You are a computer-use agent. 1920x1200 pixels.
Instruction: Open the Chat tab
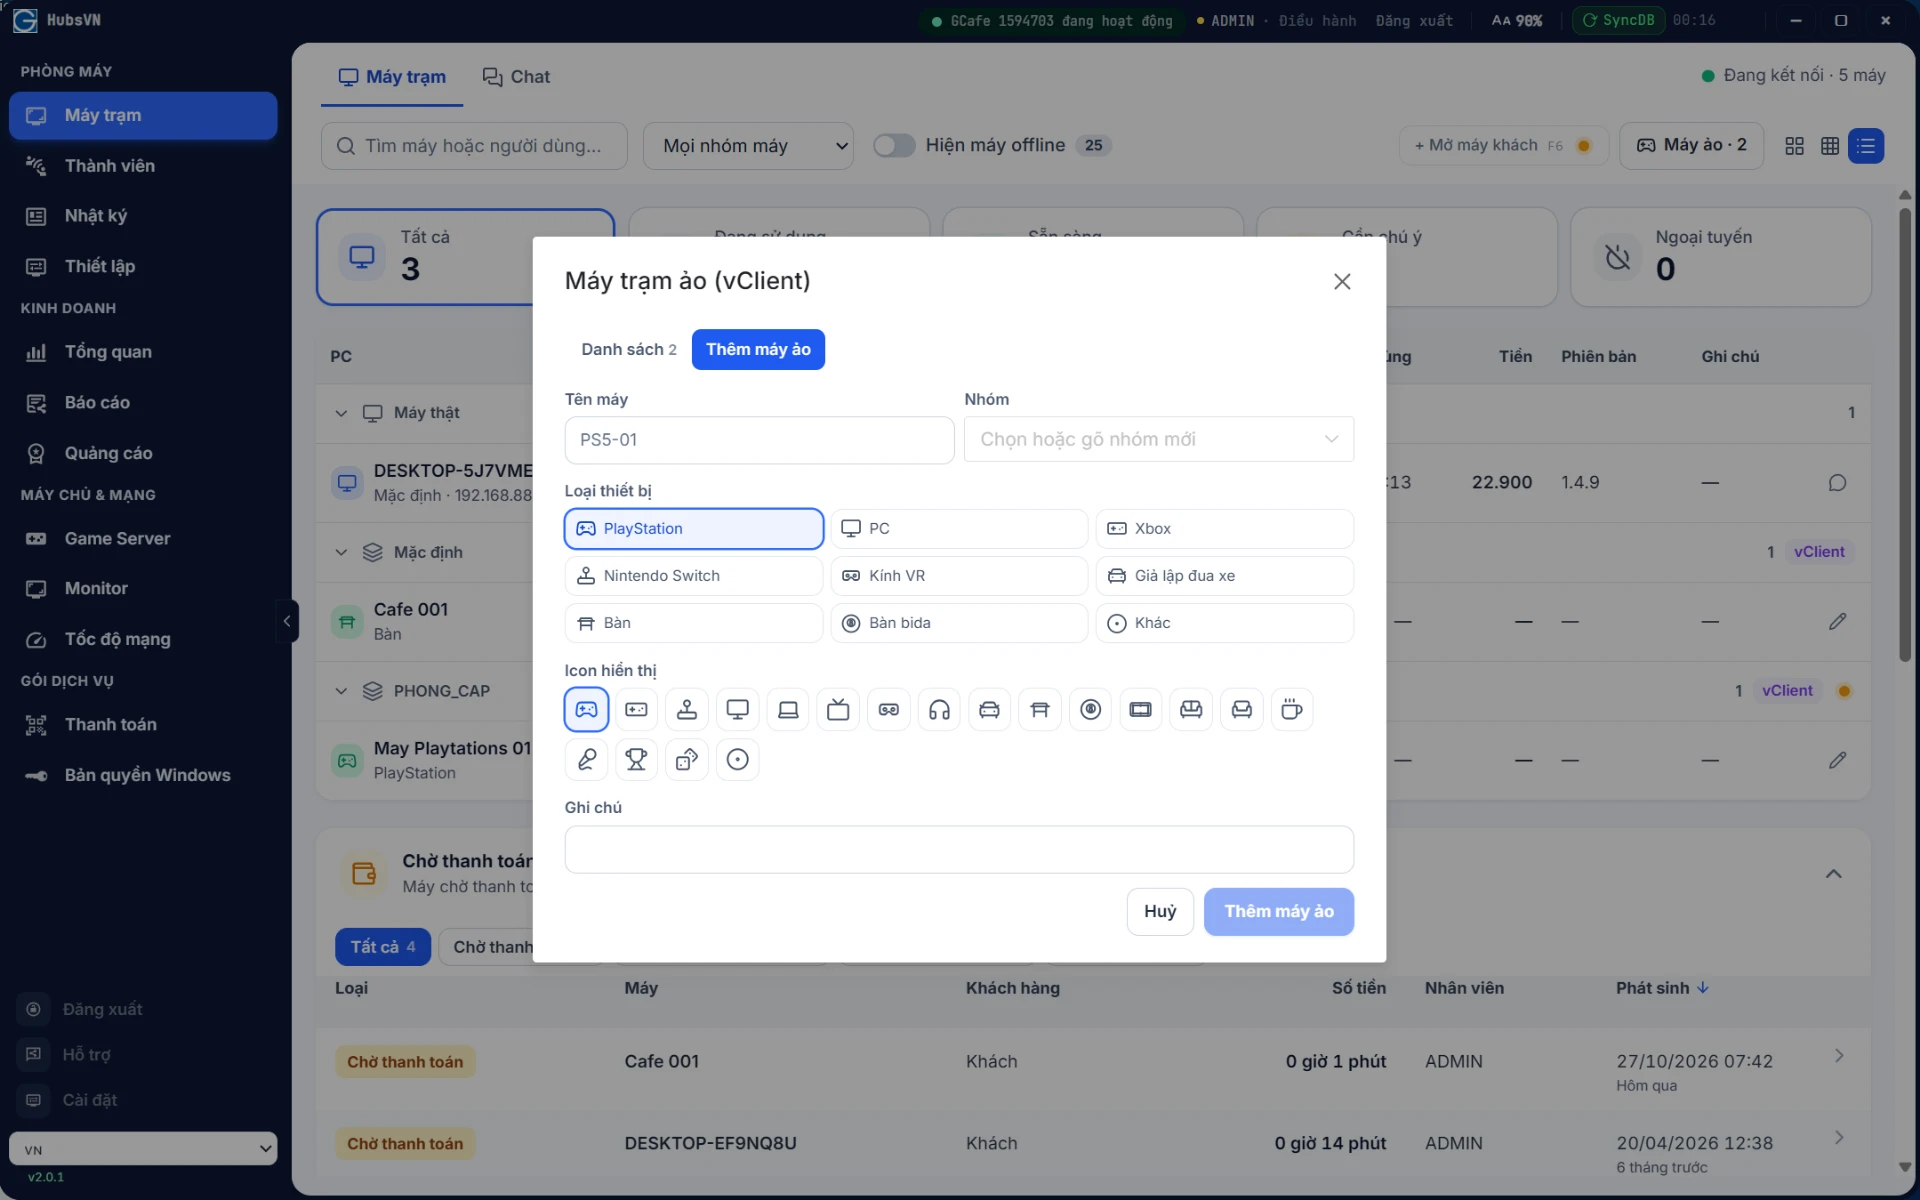(516, 77)
